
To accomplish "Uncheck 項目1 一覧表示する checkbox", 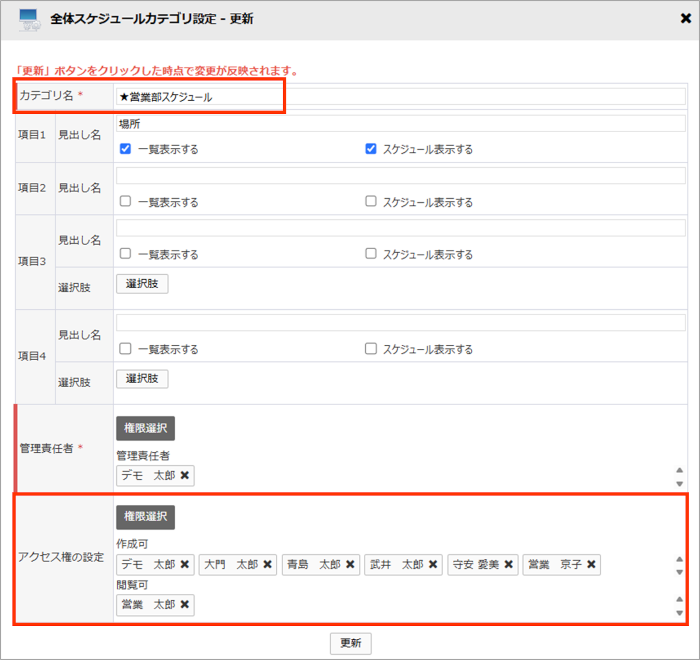I will 125,149.
